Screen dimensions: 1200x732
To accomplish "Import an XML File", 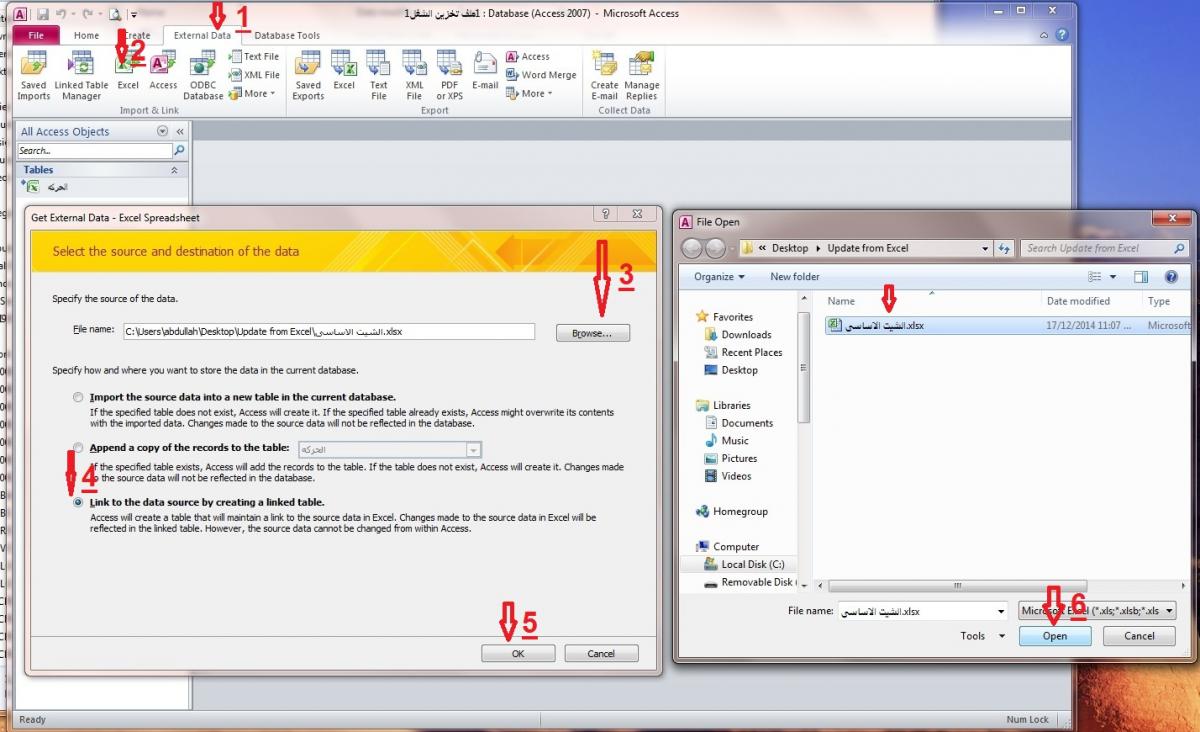I will tap(254, 75).
